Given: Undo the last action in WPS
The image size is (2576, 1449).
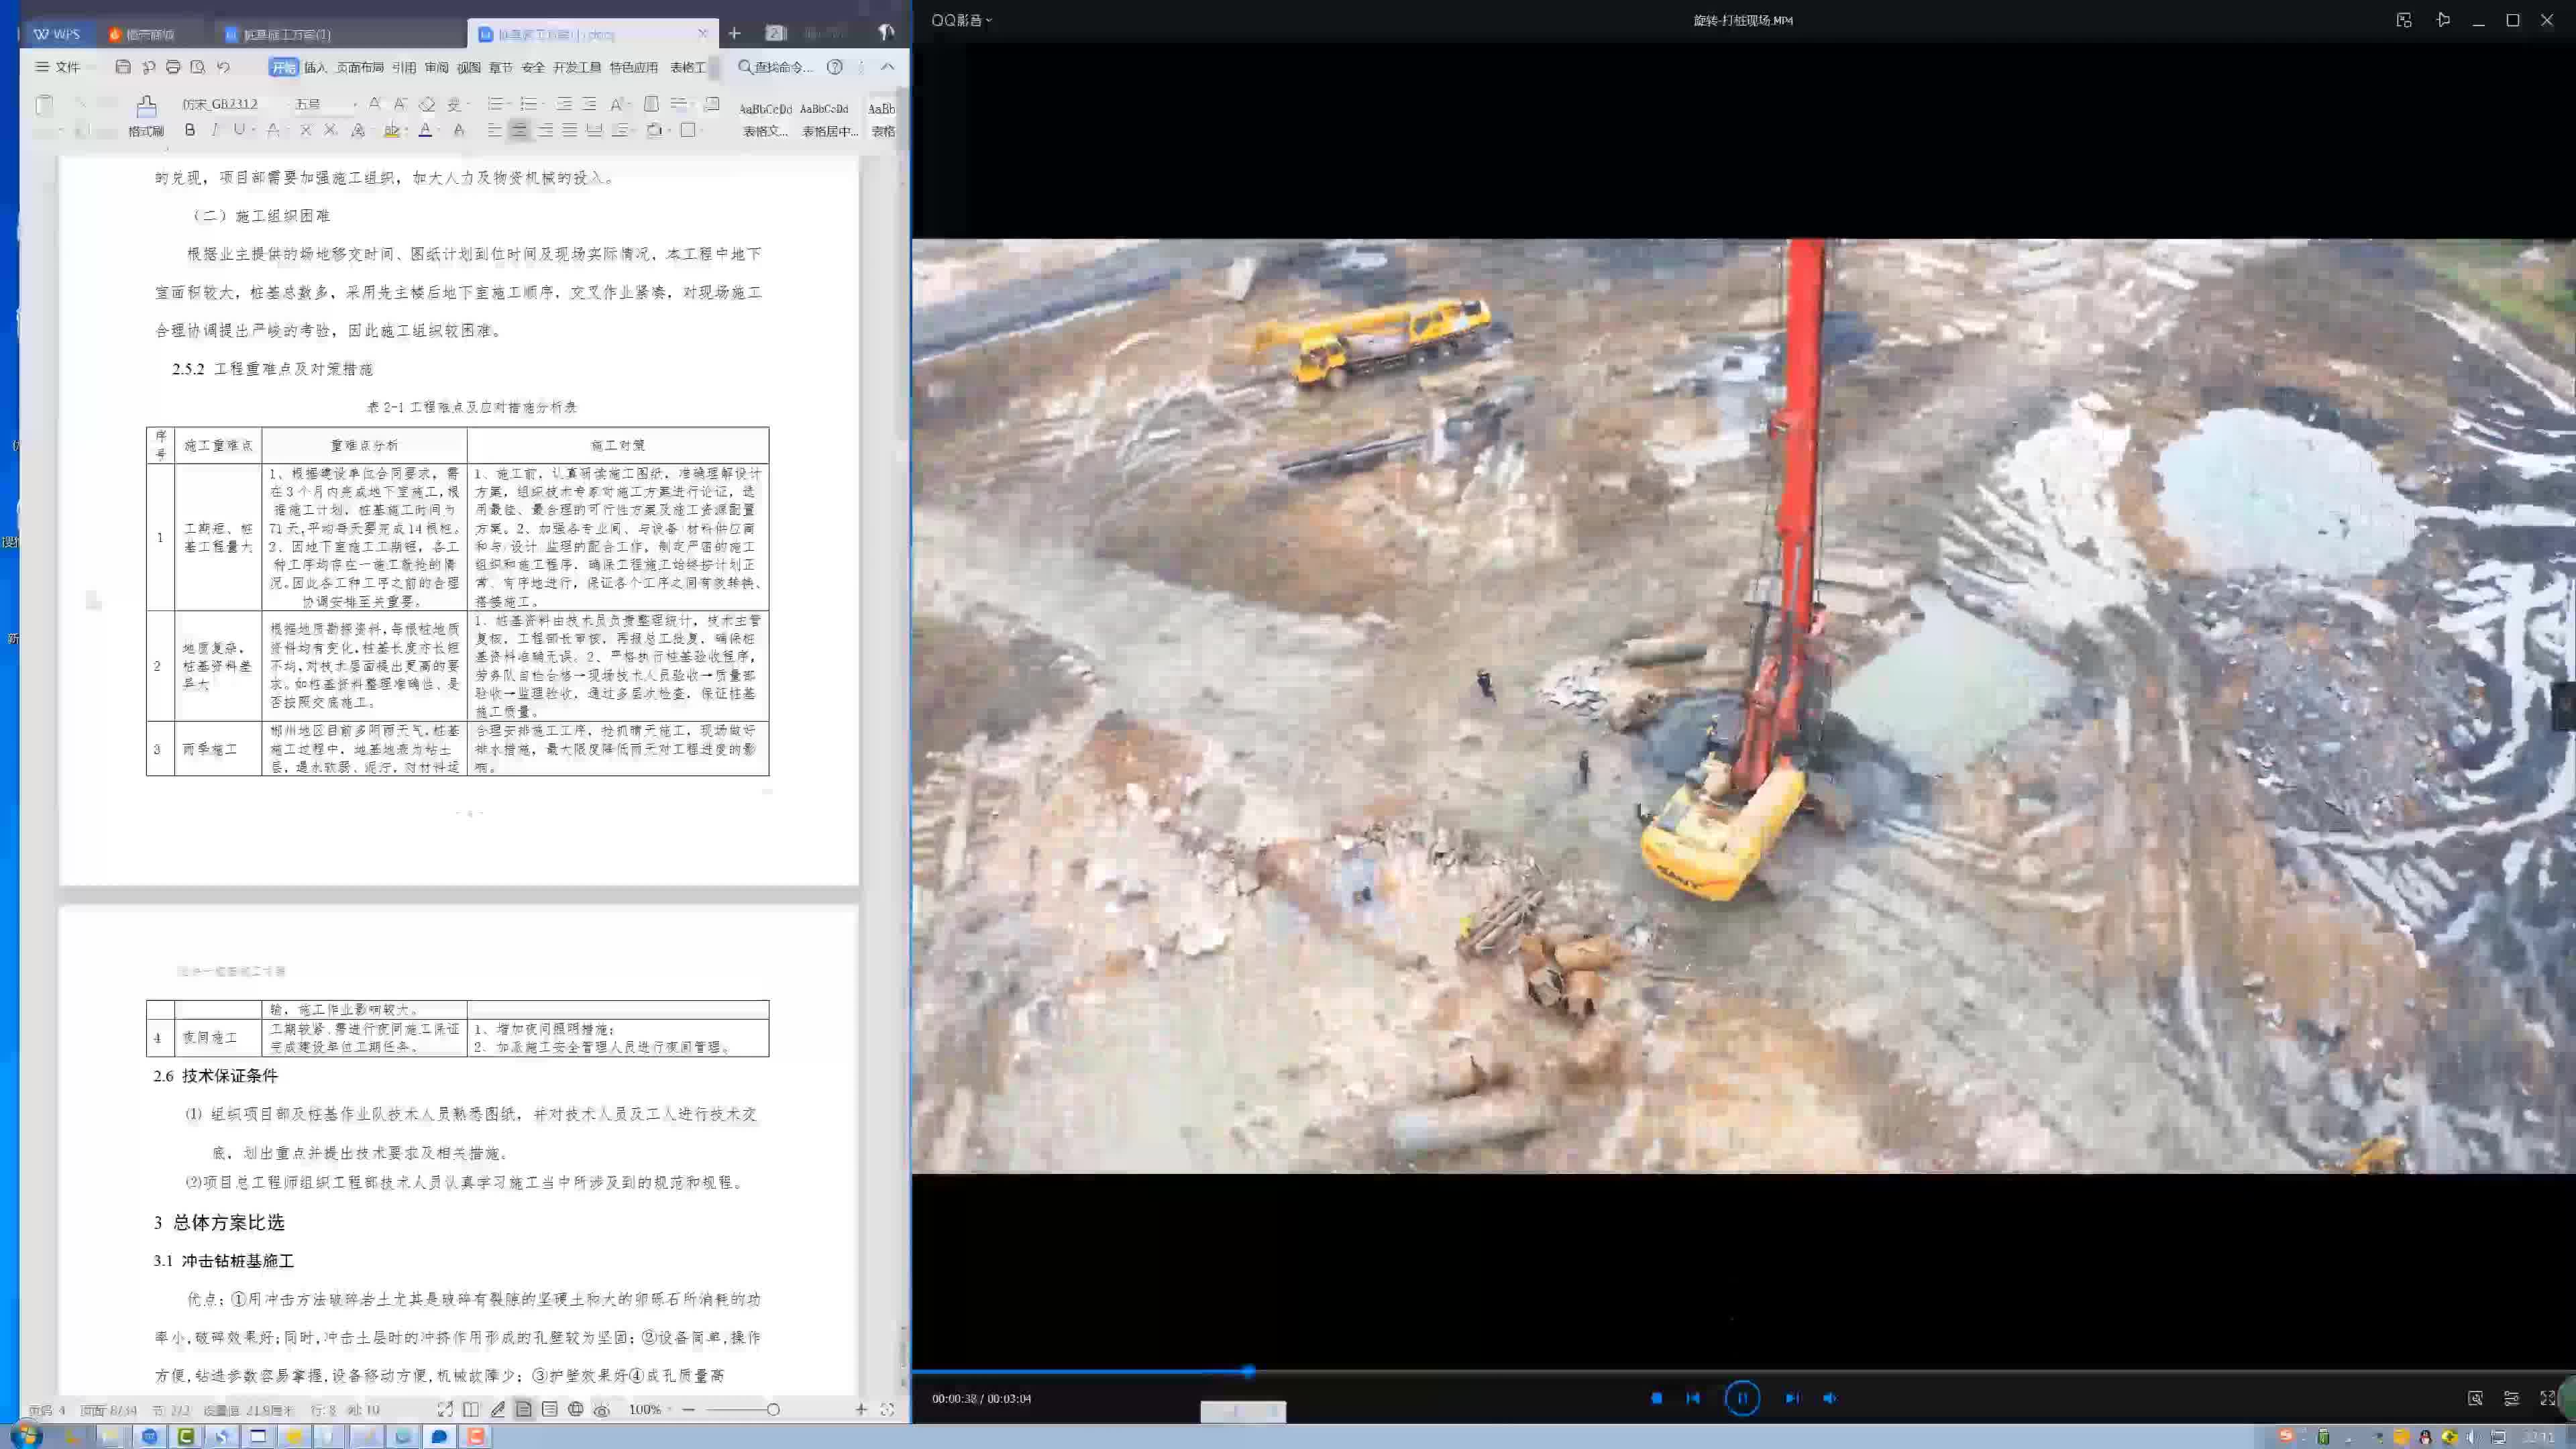Looking at the screenshot, I should tap(224, 67).
